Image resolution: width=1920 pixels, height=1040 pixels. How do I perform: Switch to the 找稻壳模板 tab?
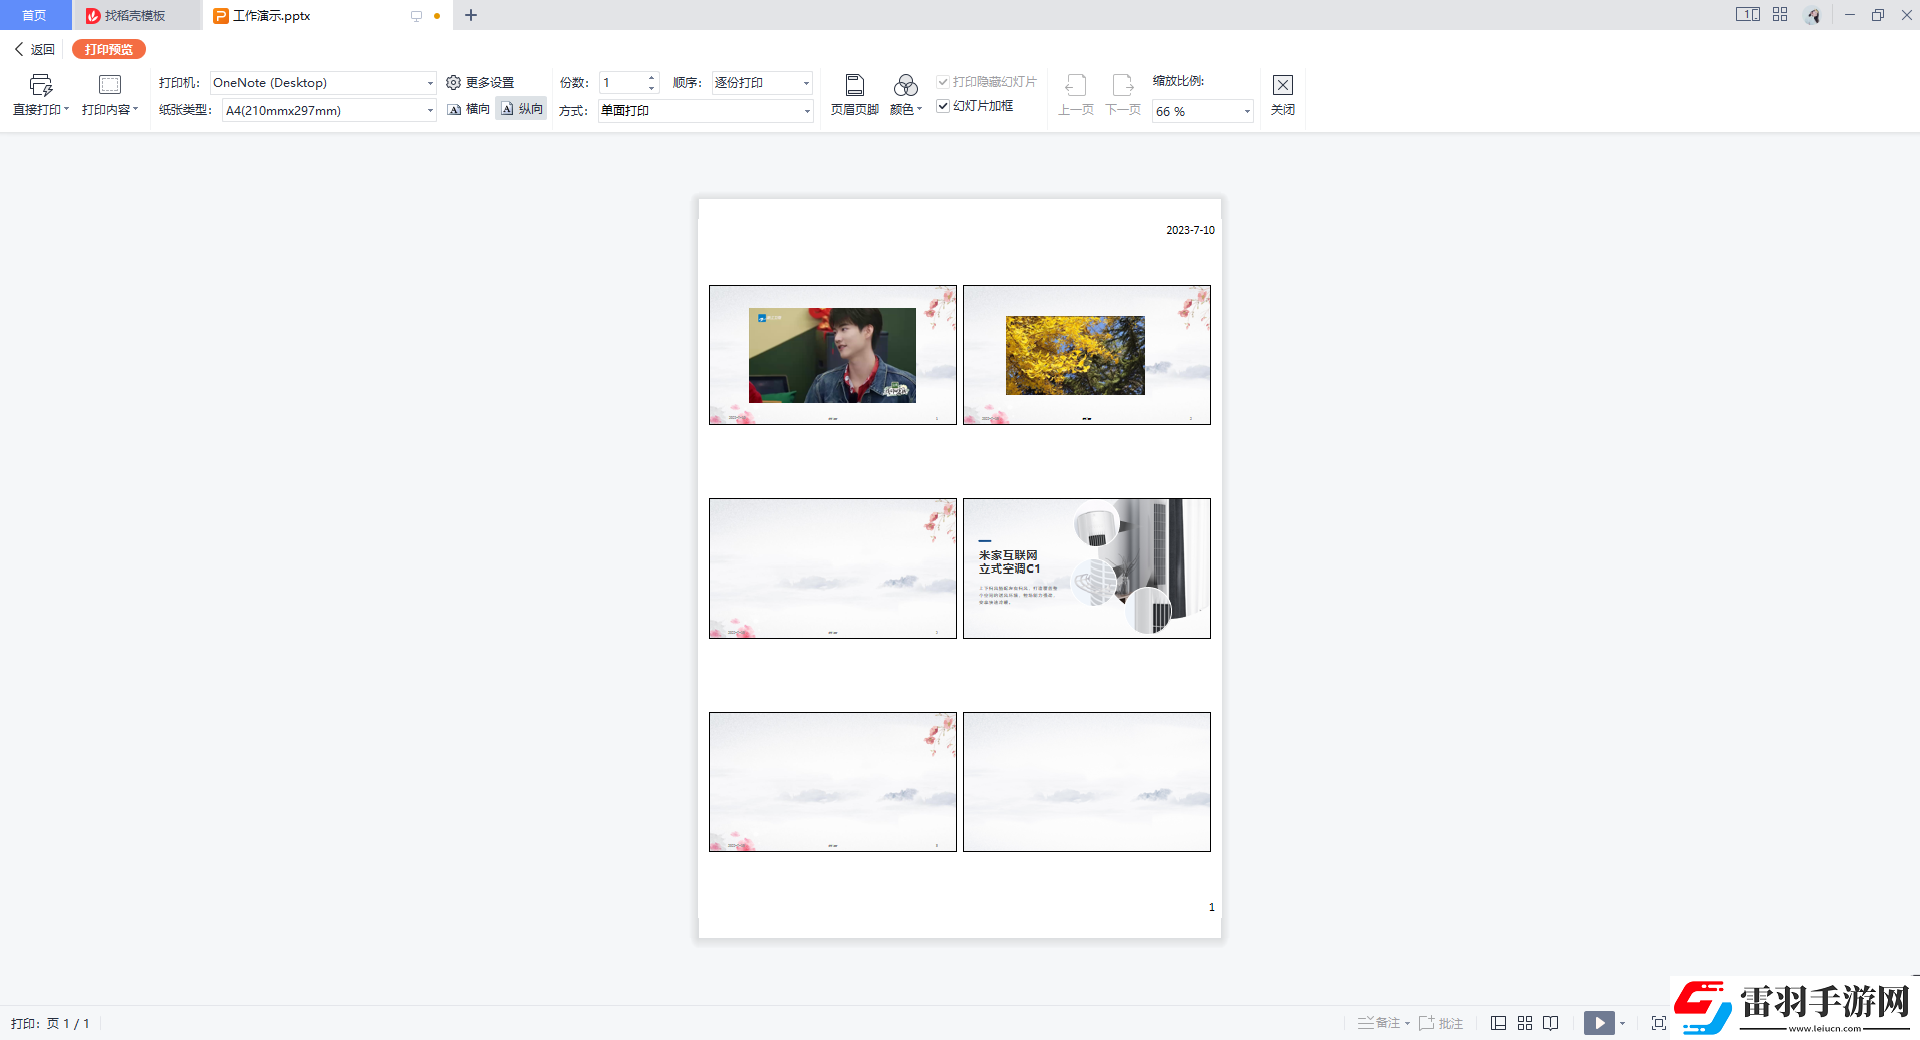(x=135, y=16)
